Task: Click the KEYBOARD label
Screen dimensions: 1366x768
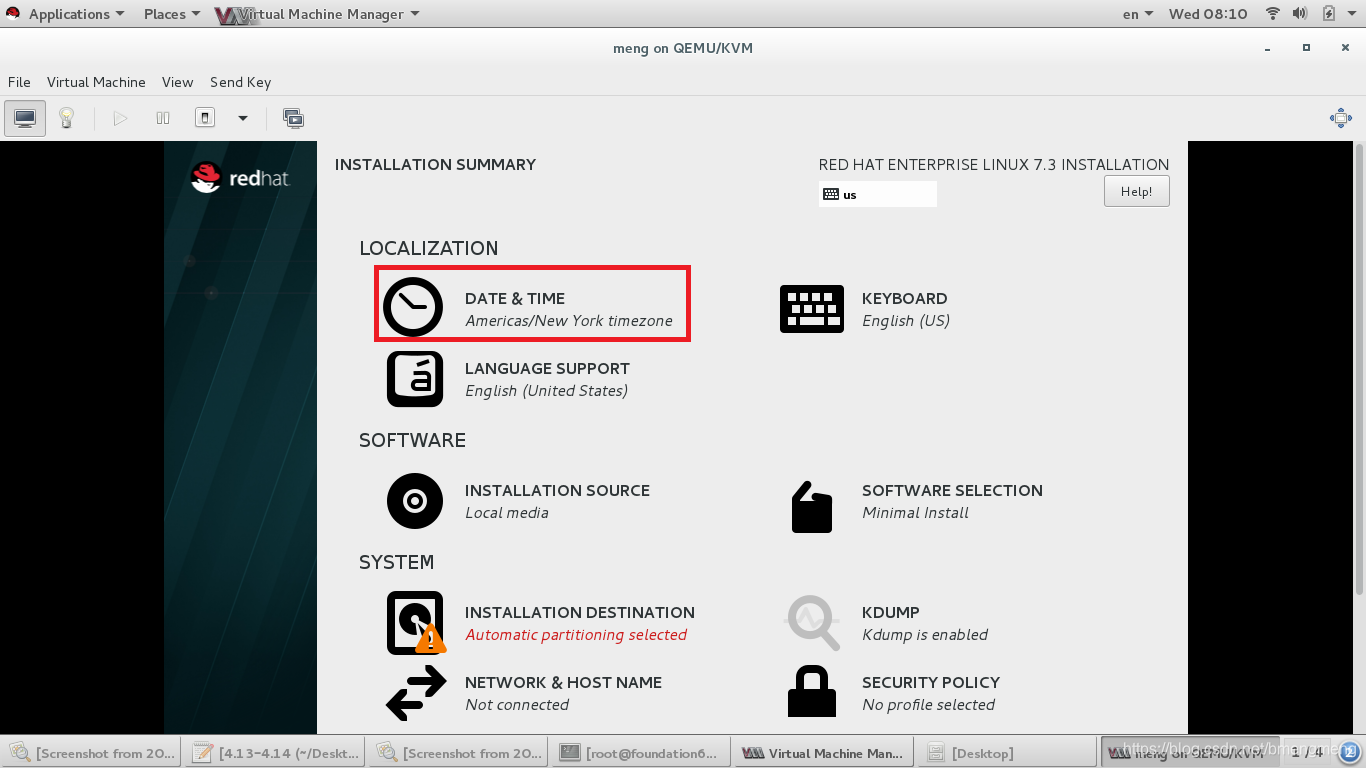Action: click(904, 298)
